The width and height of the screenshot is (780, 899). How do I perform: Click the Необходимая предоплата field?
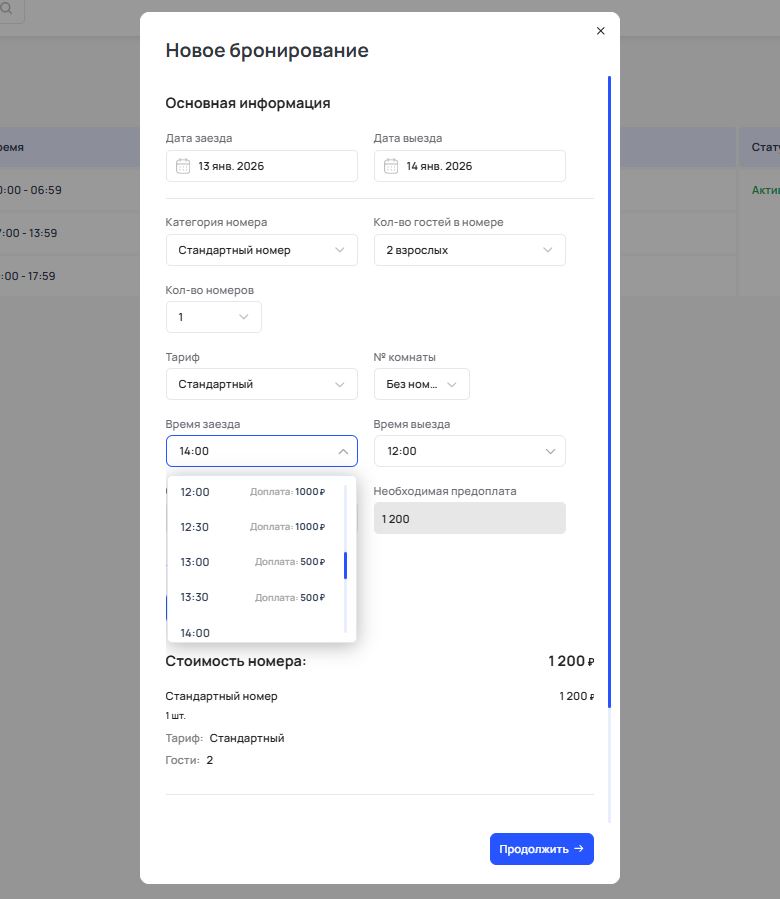[469, 518]
